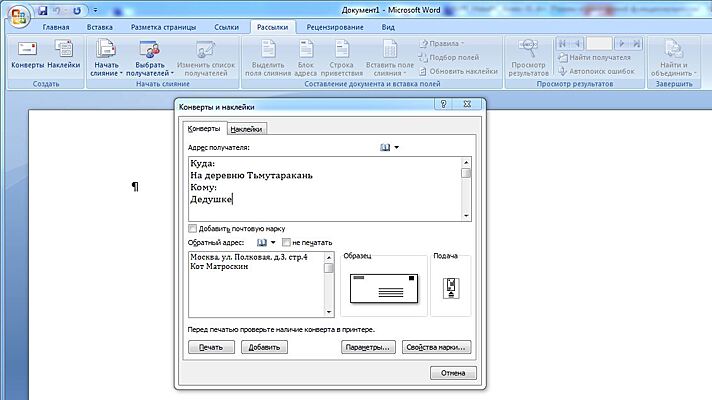Expand the Начать слияние dropdown
The width and height of the screenshot is (712, 400).
(107, 73)
